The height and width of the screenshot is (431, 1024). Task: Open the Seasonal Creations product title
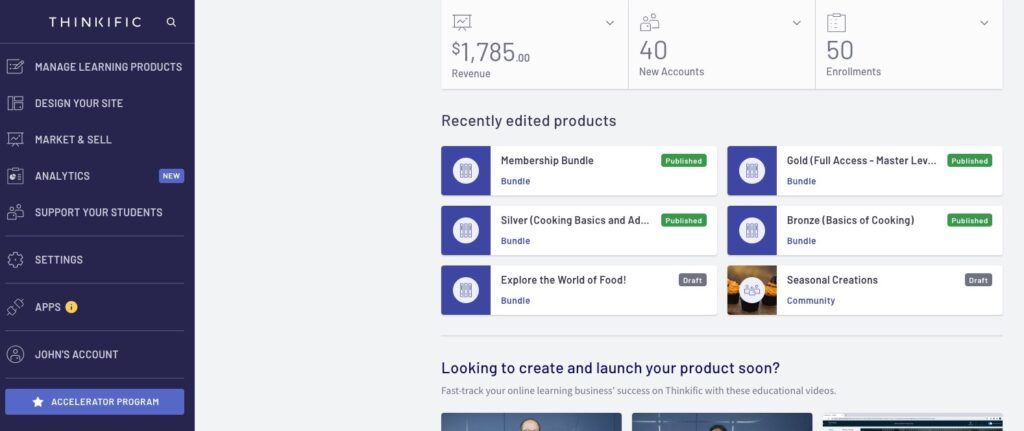coord(832,280)
